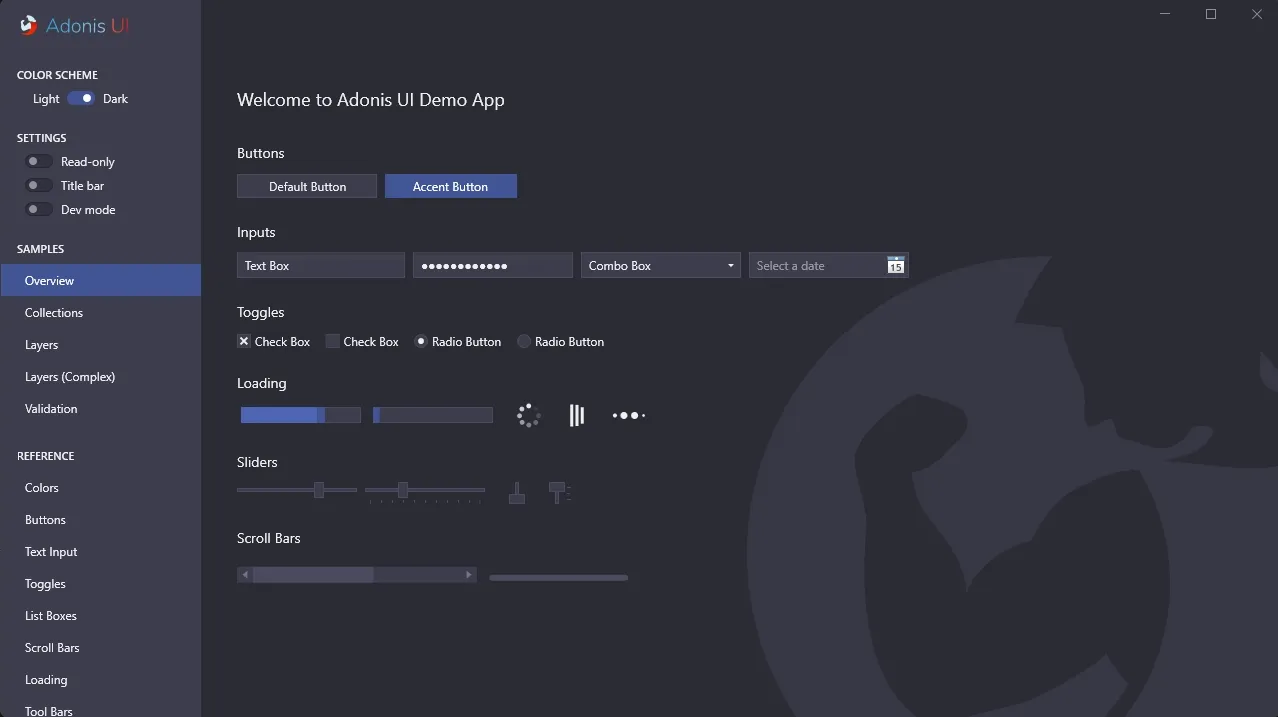Click the Default Button
The width and height of the screenshot is (1278, 717).
(306, 186)
